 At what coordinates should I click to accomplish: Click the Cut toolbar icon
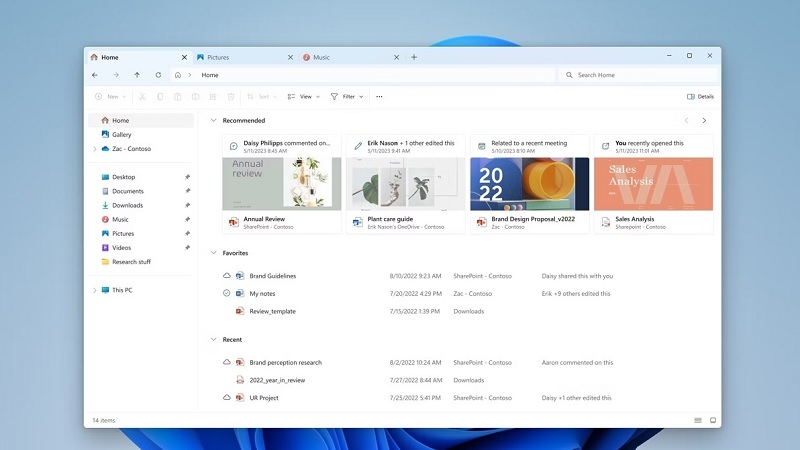142,96
